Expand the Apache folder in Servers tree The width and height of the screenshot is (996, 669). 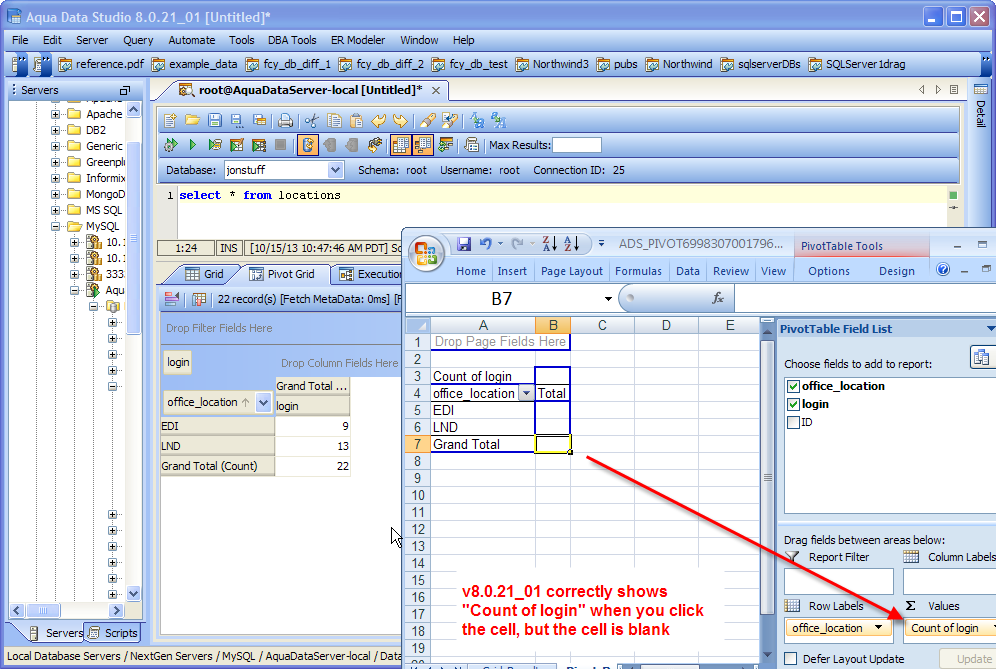pyautogui.click(x=55, y=114)
